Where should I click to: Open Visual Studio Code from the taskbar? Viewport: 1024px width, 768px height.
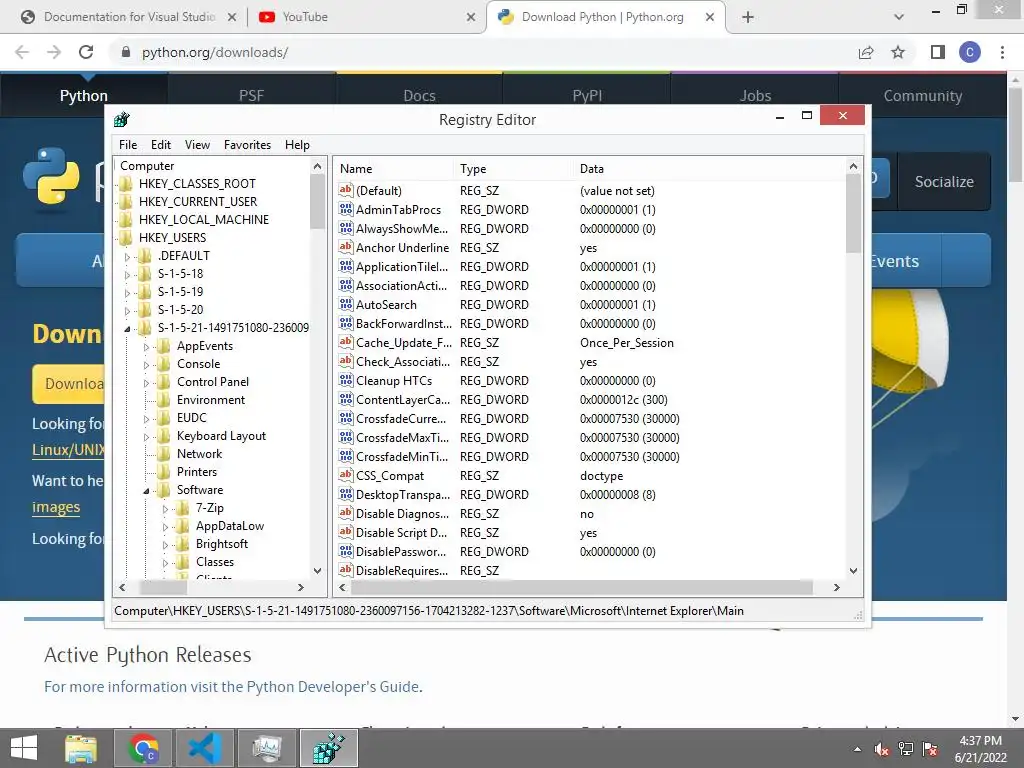(x=205, y=748)
